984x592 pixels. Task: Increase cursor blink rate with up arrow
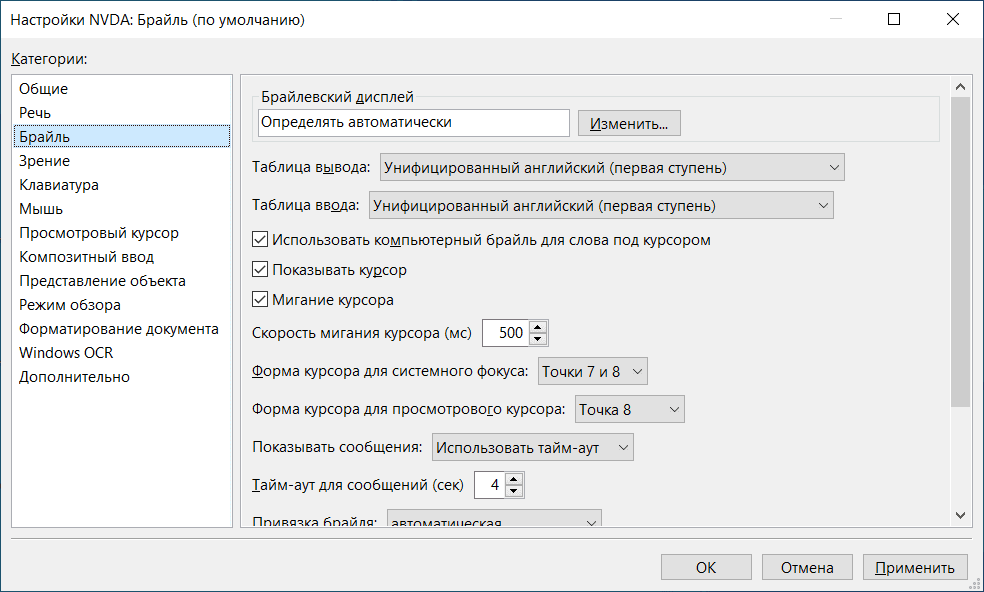tap(539, 327)
